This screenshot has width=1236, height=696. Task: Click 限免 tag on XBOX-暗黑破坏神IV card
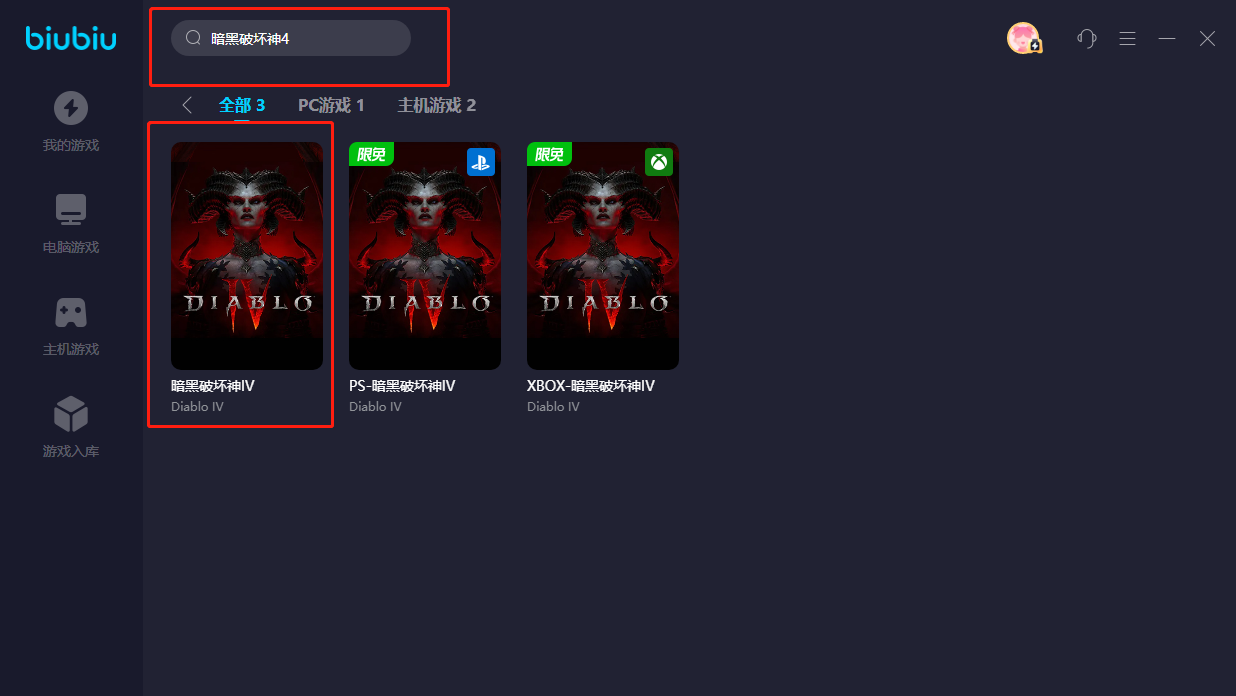[x=549, y=154]
